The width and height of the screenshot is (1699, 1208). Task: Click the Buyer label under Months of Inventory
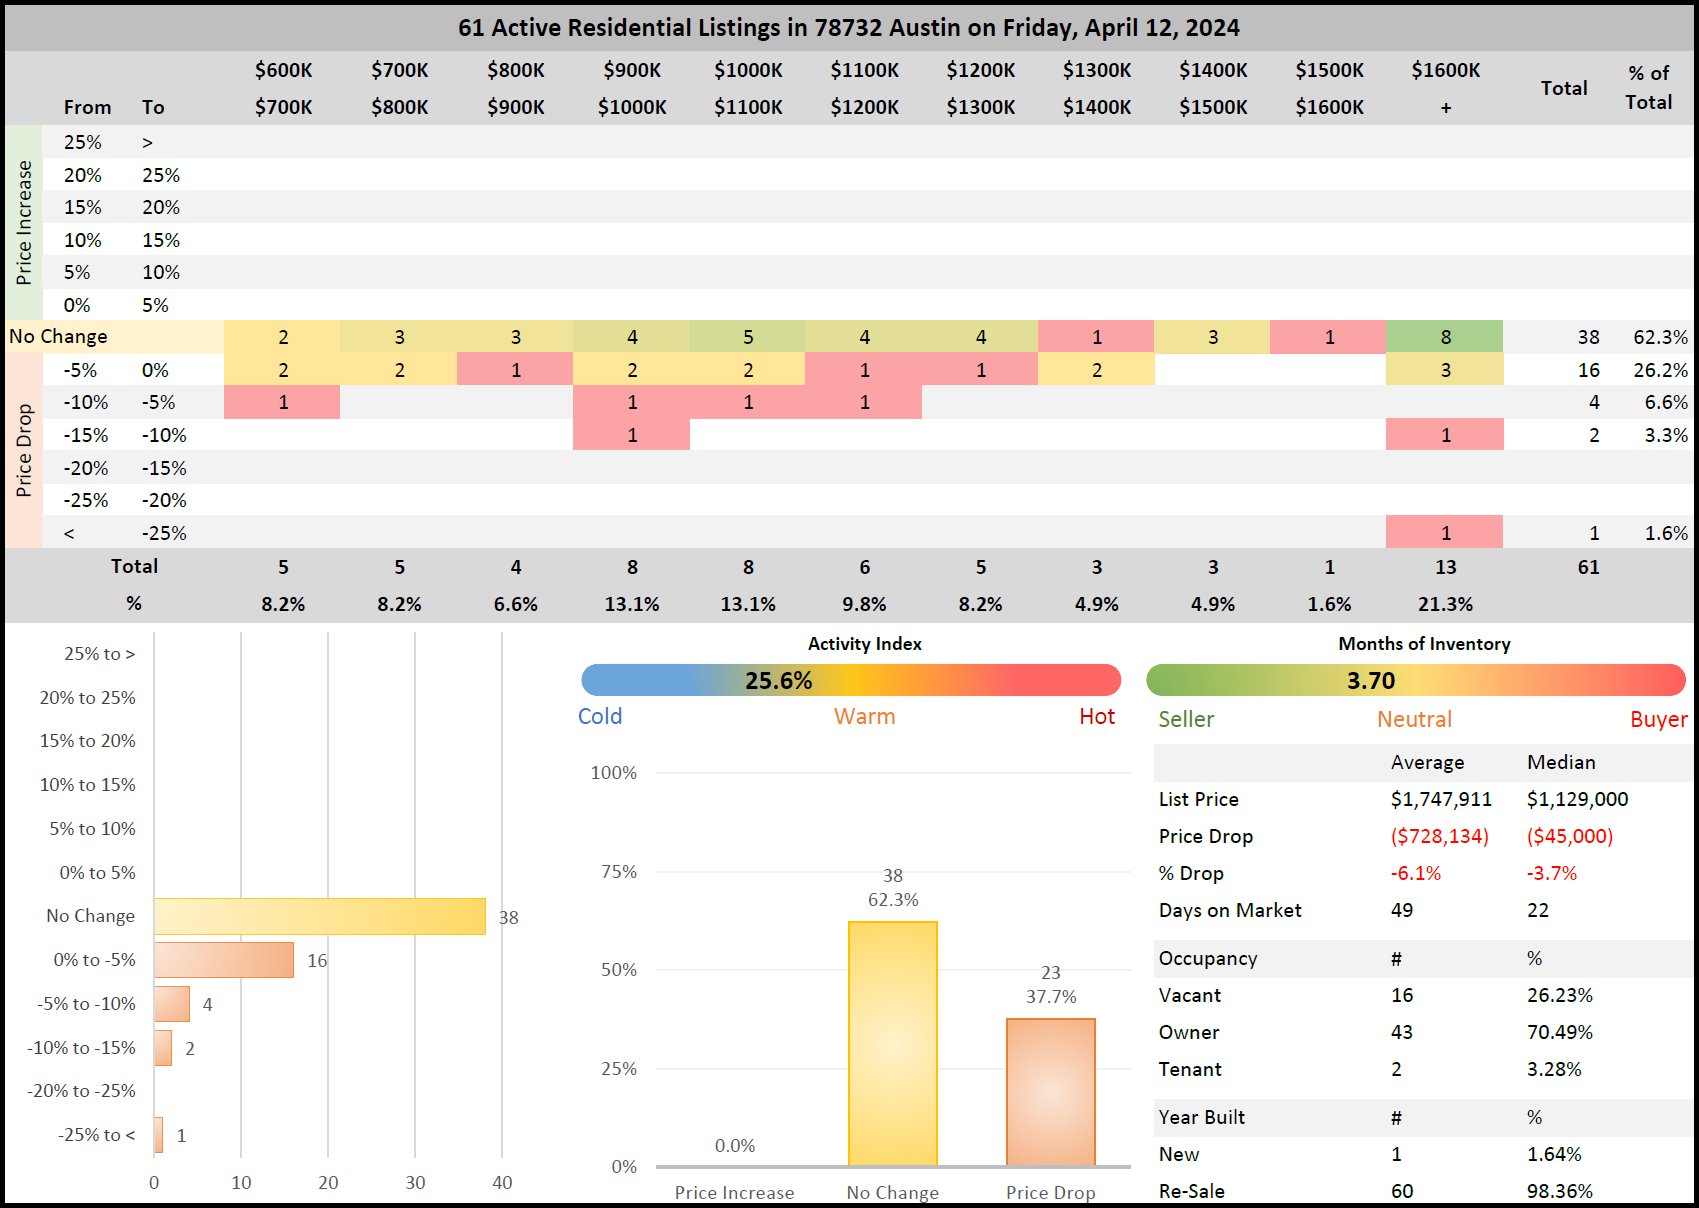[1658, 719]
